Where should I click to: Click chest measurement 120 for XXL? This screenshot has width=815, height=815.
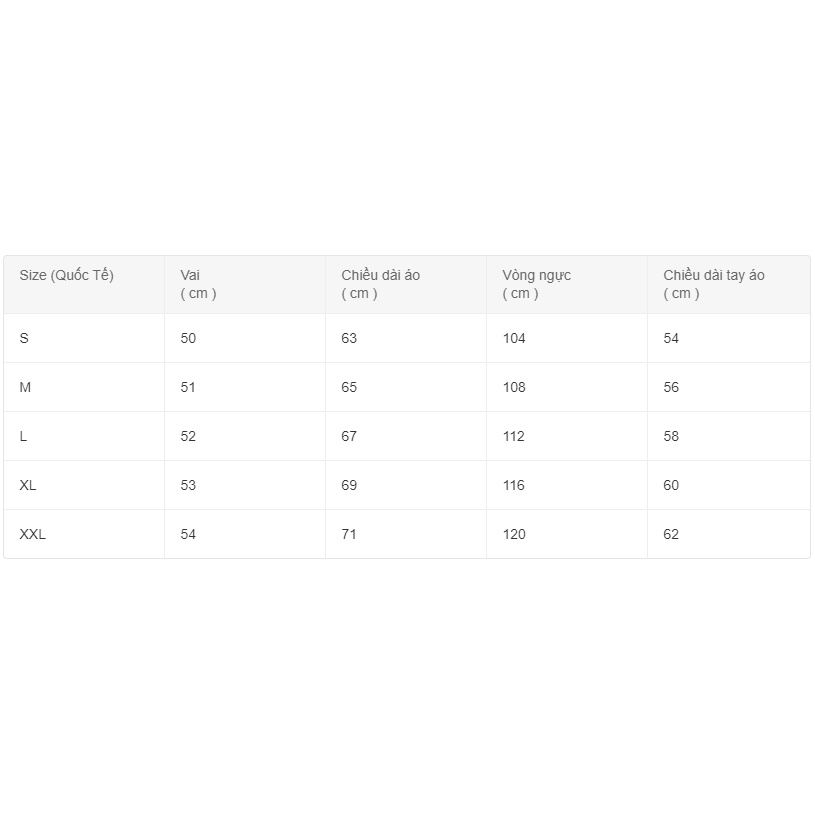pyautogui.click(x=514, y=534)
